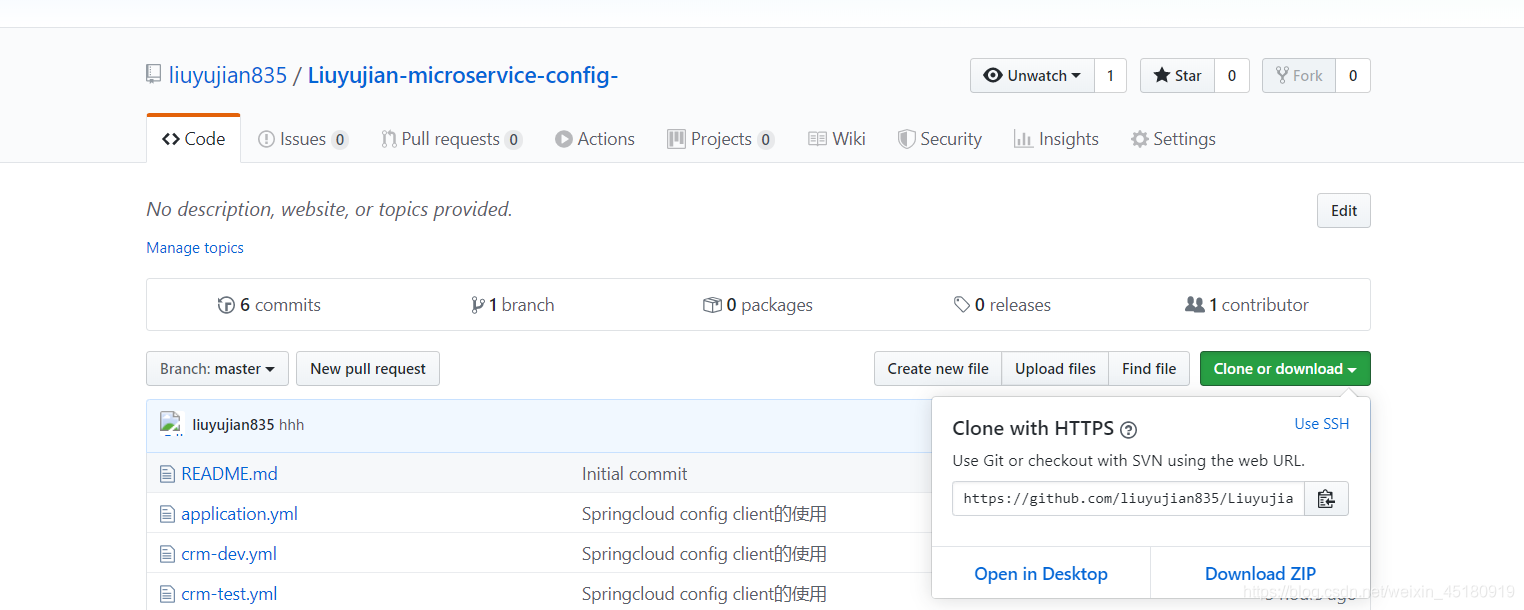Open the latest commit message hhh

click(292, 425)
